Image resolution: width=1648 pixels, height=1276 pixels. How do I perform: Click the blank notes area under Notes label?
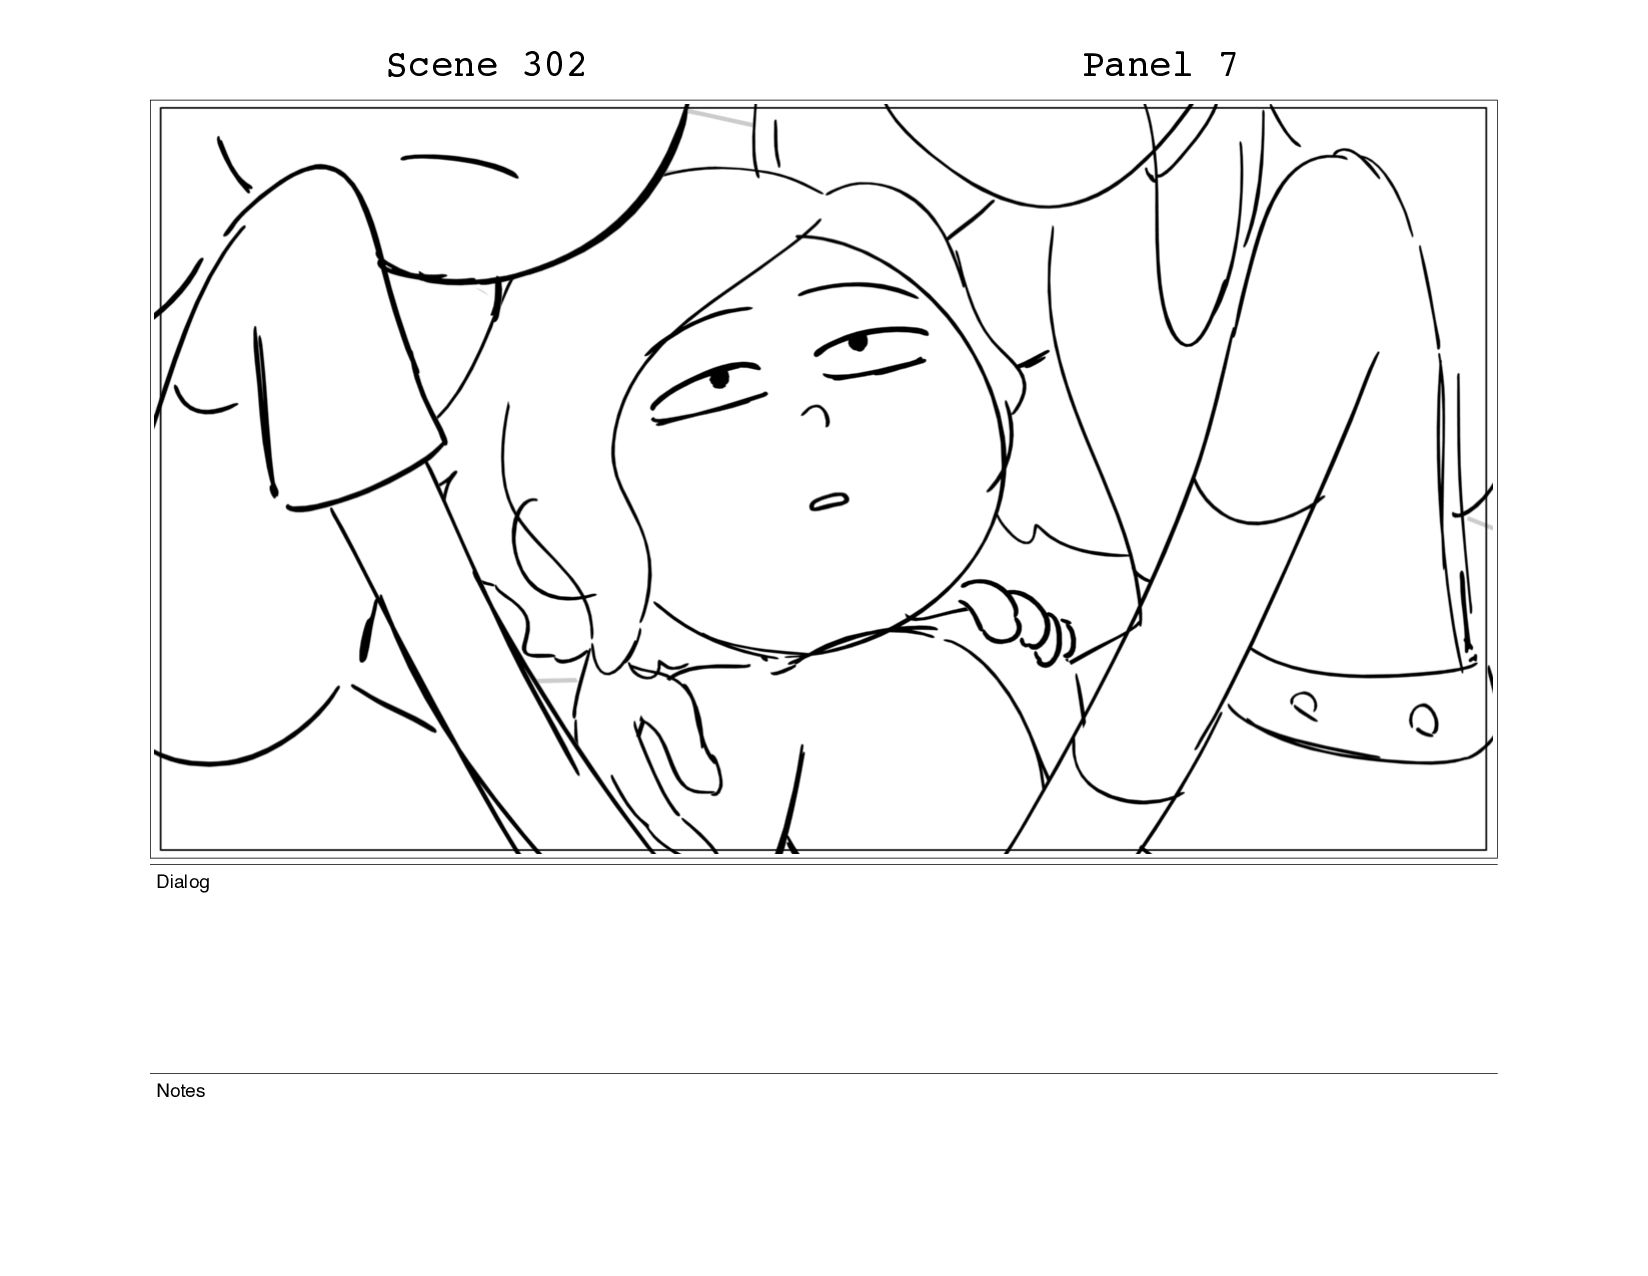coord(824,1170)
